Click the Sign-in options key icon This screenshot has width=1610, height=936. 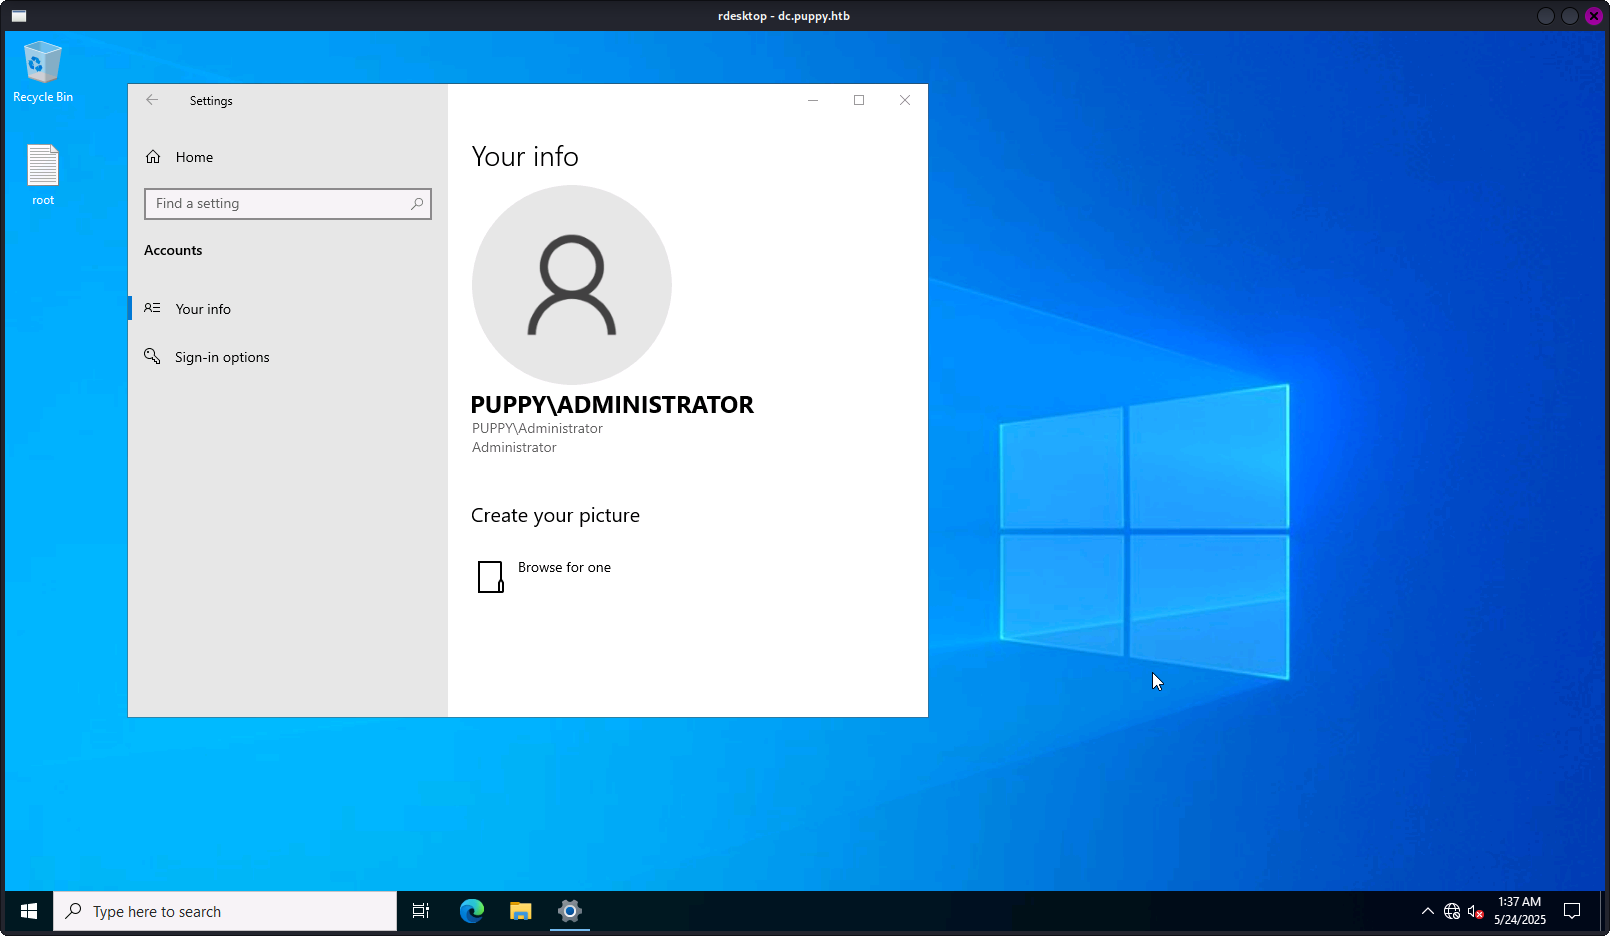[152, 357]
